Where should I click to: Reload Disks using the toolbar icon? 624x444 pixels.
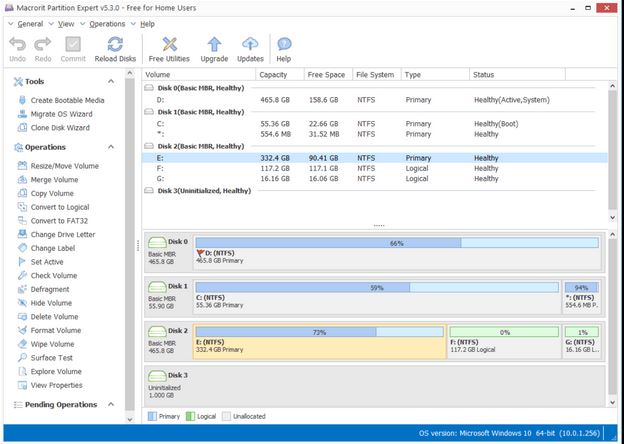coord(115,44)
